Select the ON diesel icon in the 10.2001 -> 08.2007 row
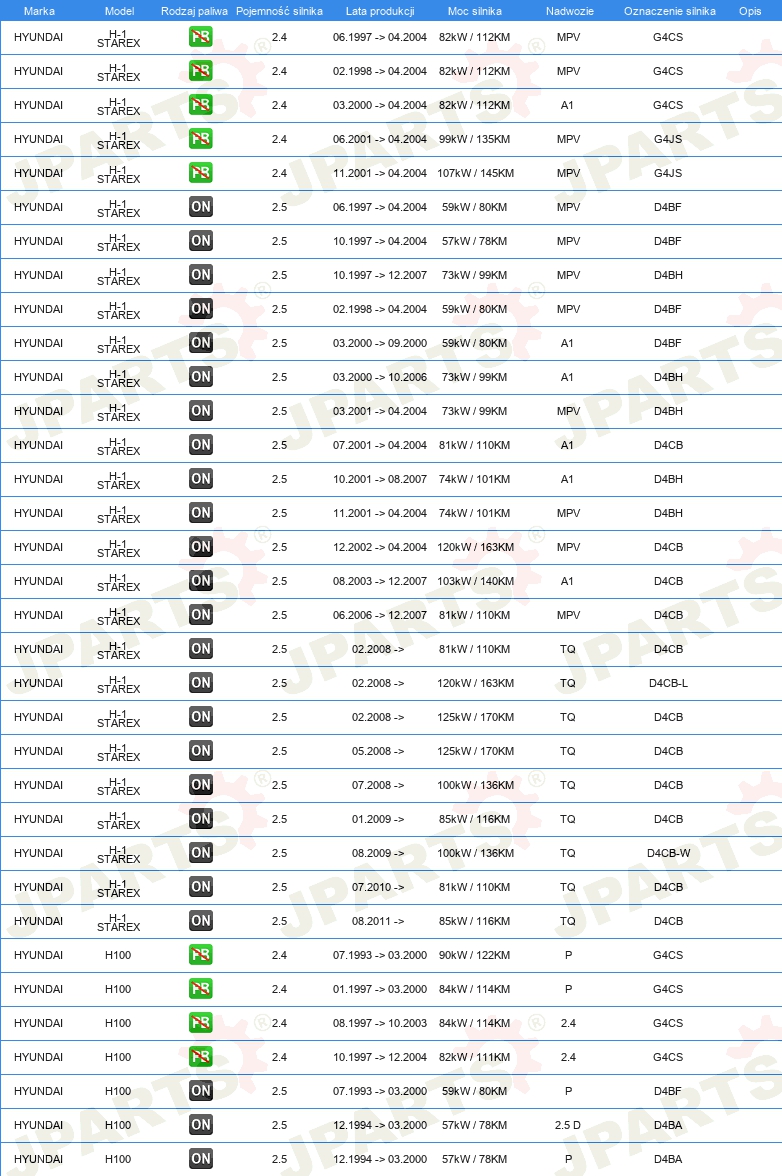 tap(200, 478)
